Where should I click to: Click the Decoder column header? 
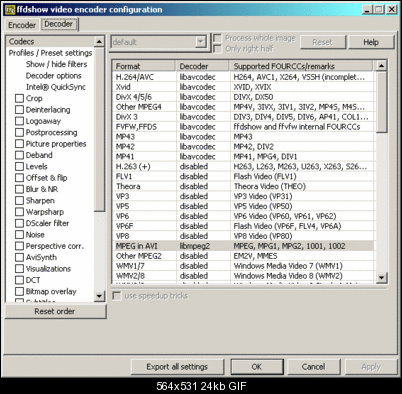click(x=203, y=66)
